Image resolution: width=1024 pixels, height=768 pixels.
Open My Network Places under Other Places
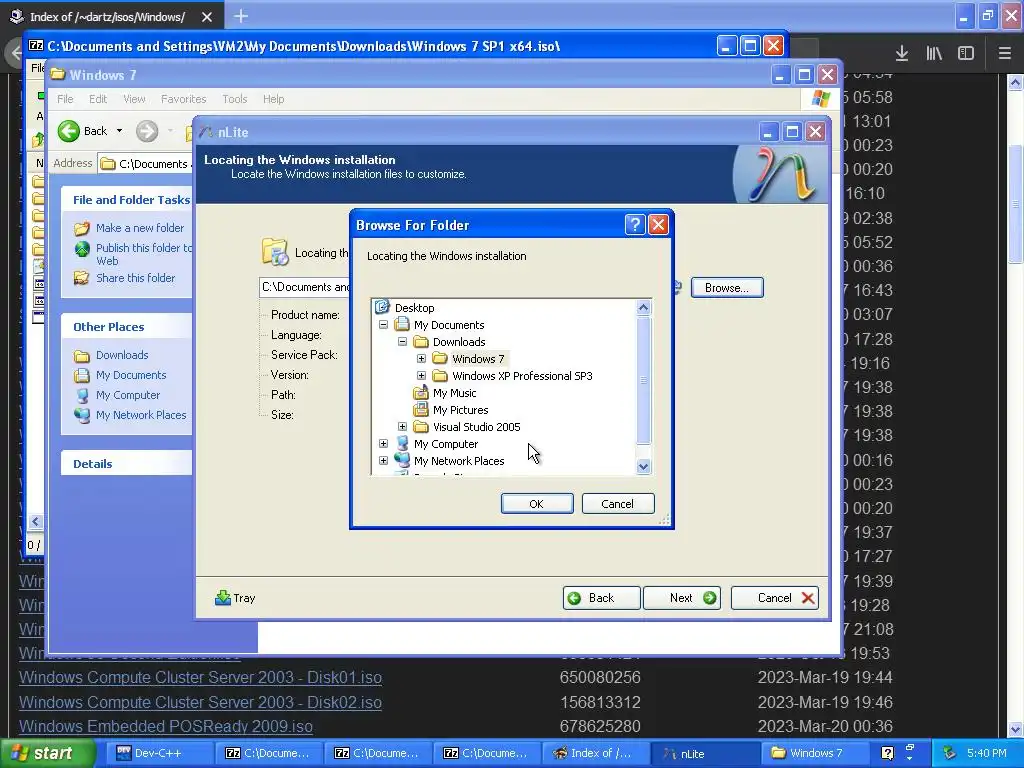click(x=140, y=415)
